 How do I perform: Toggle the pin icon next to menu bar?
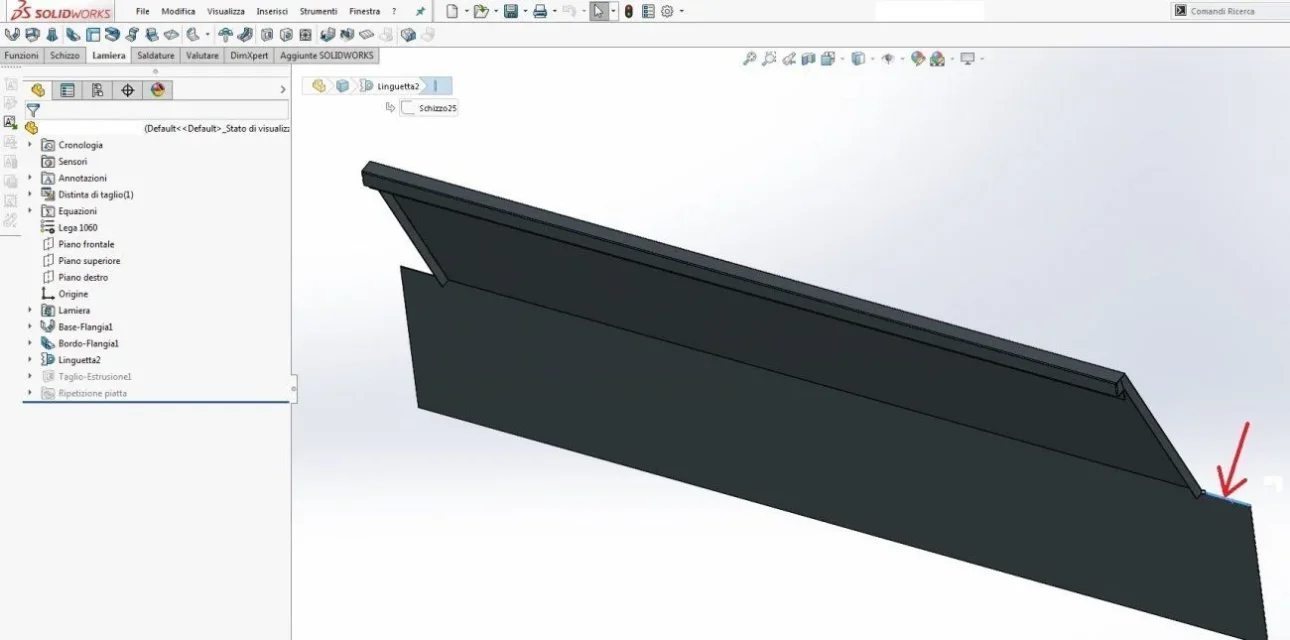(x=420, y=11)
